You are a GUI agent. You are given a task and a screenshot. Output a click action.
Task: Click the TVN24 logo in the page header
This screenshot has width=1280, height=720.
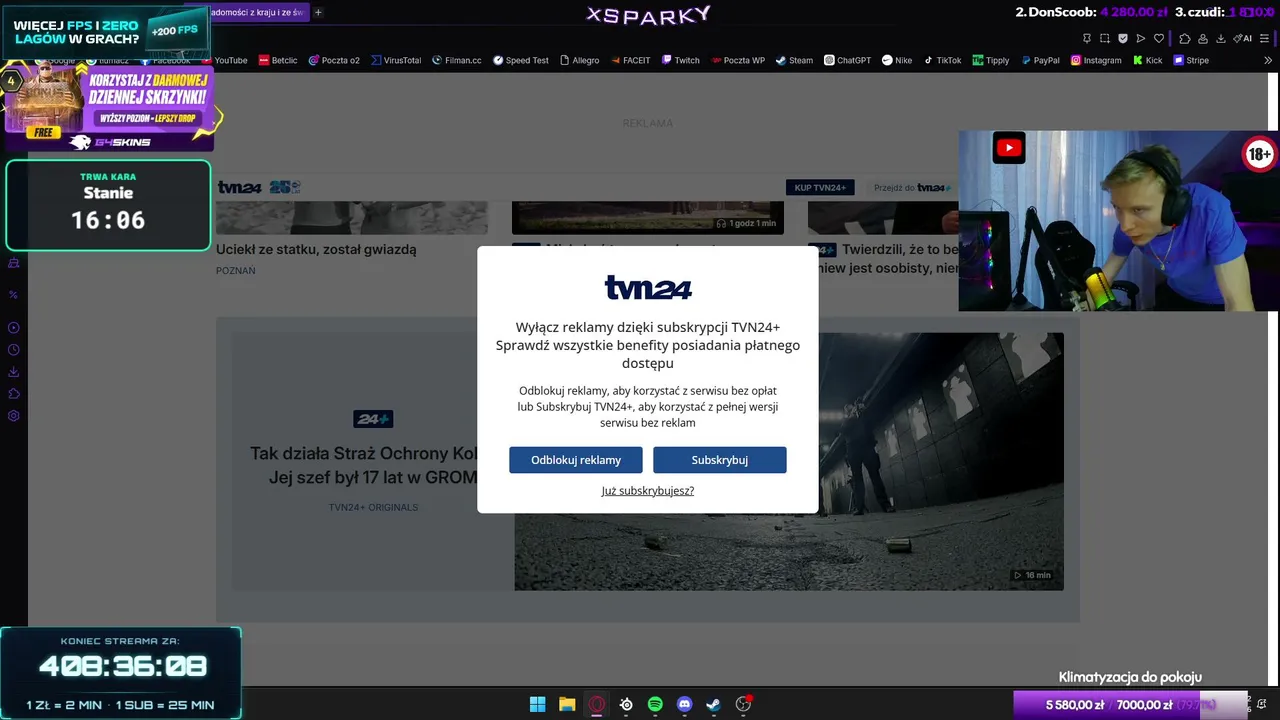coord(240,187)
